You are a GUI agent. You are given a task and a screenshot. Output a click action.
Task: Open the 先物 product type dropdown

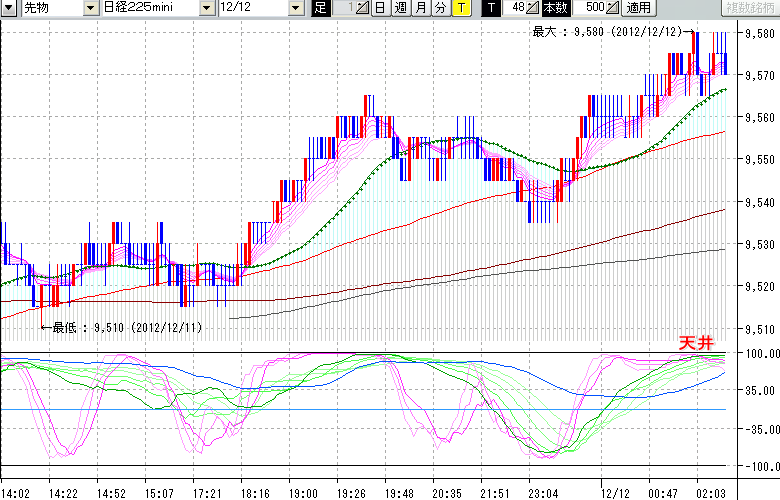92,8
